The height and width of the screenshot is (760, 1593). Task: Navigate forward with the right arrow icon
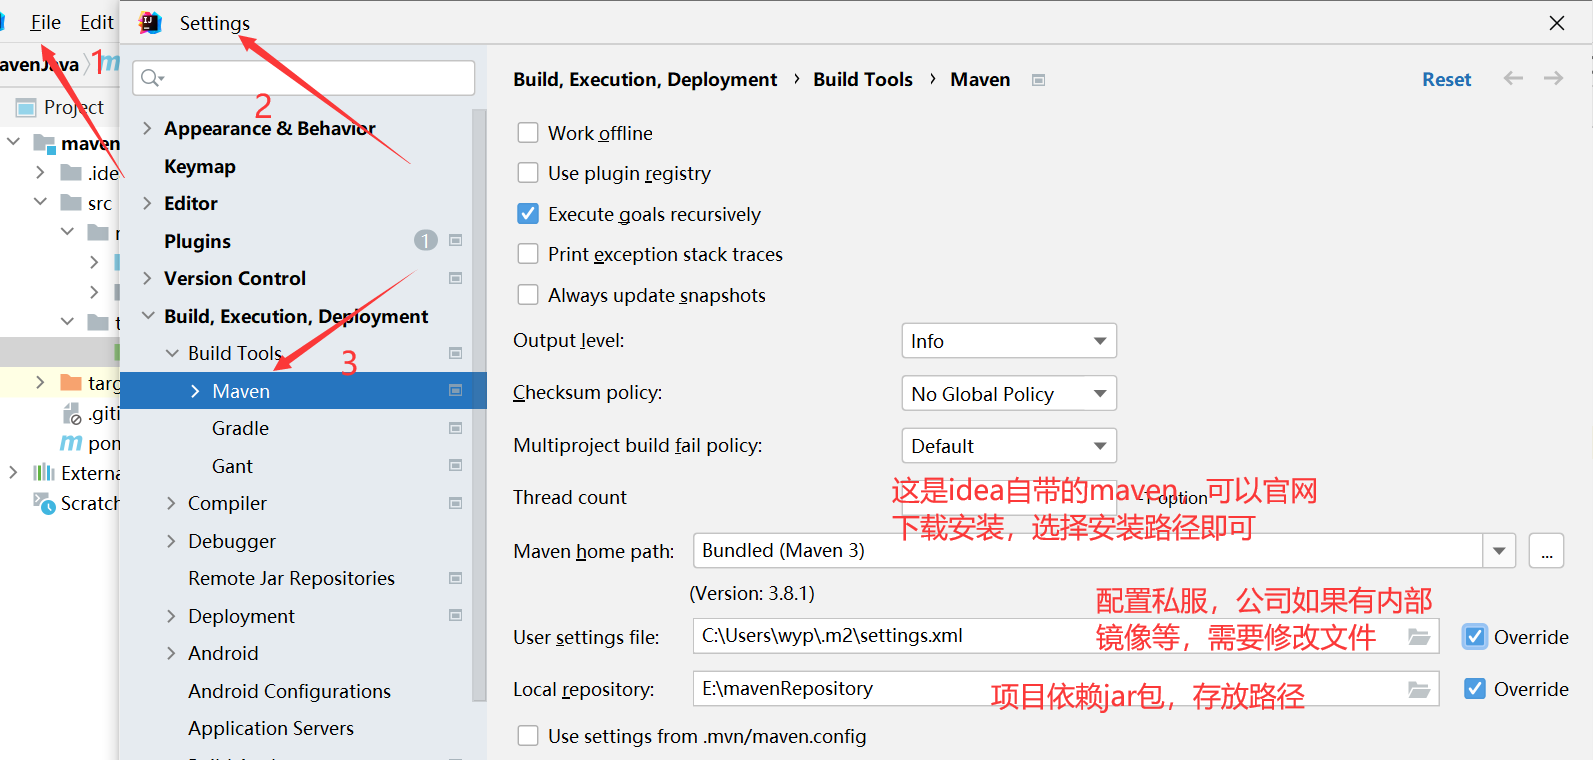click(1553, 78)
